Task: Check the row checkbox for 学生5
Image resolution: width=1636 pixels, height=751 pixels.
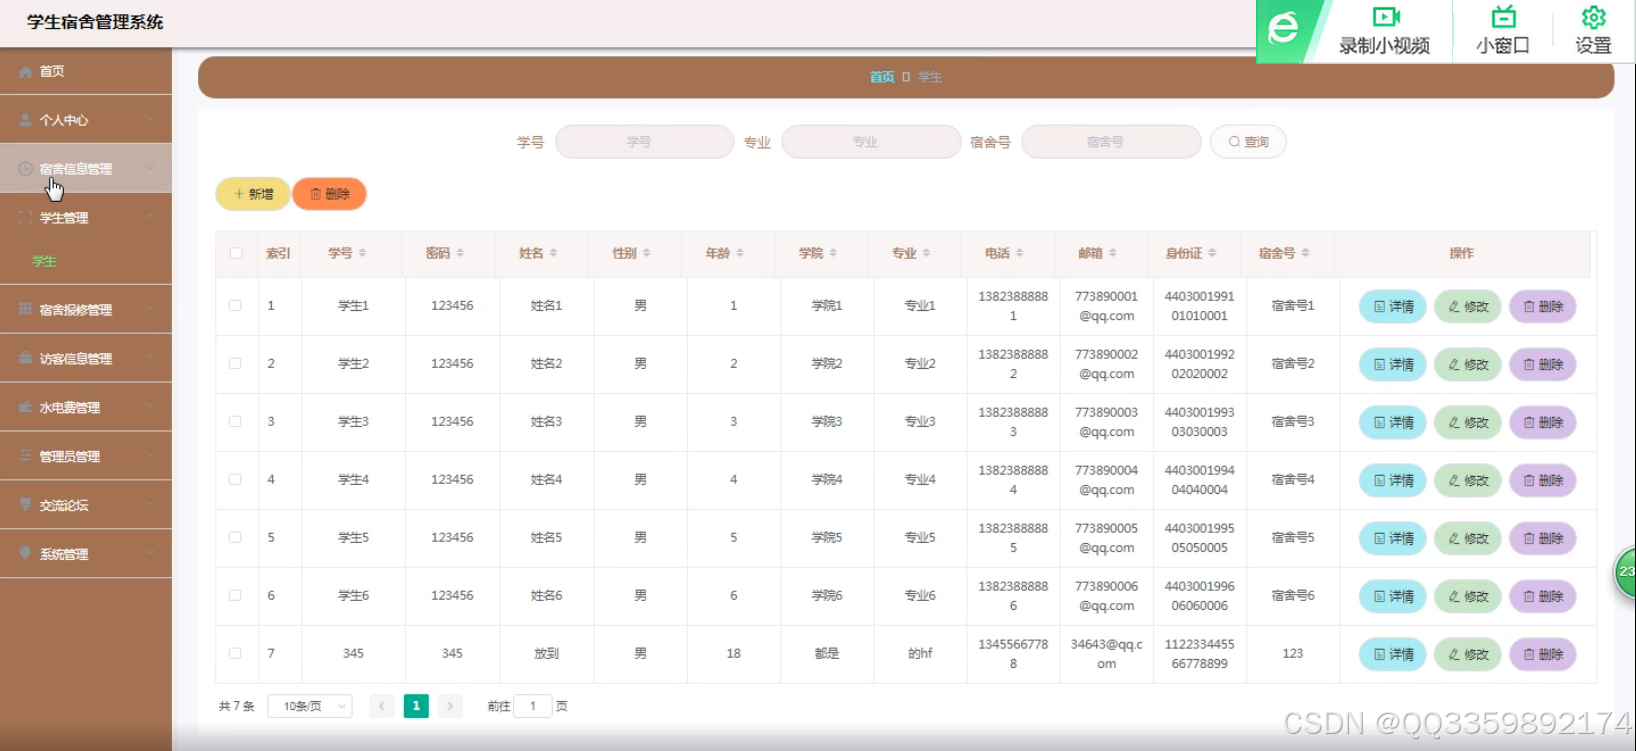Action: point(235,537)
